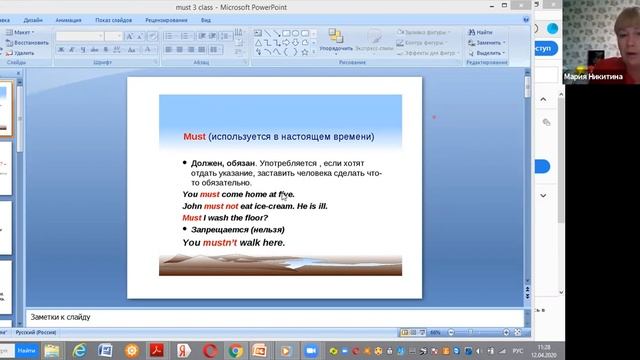640x360 pixels.
Task: Open the bullets list dropdown
Action: point(170,36)
